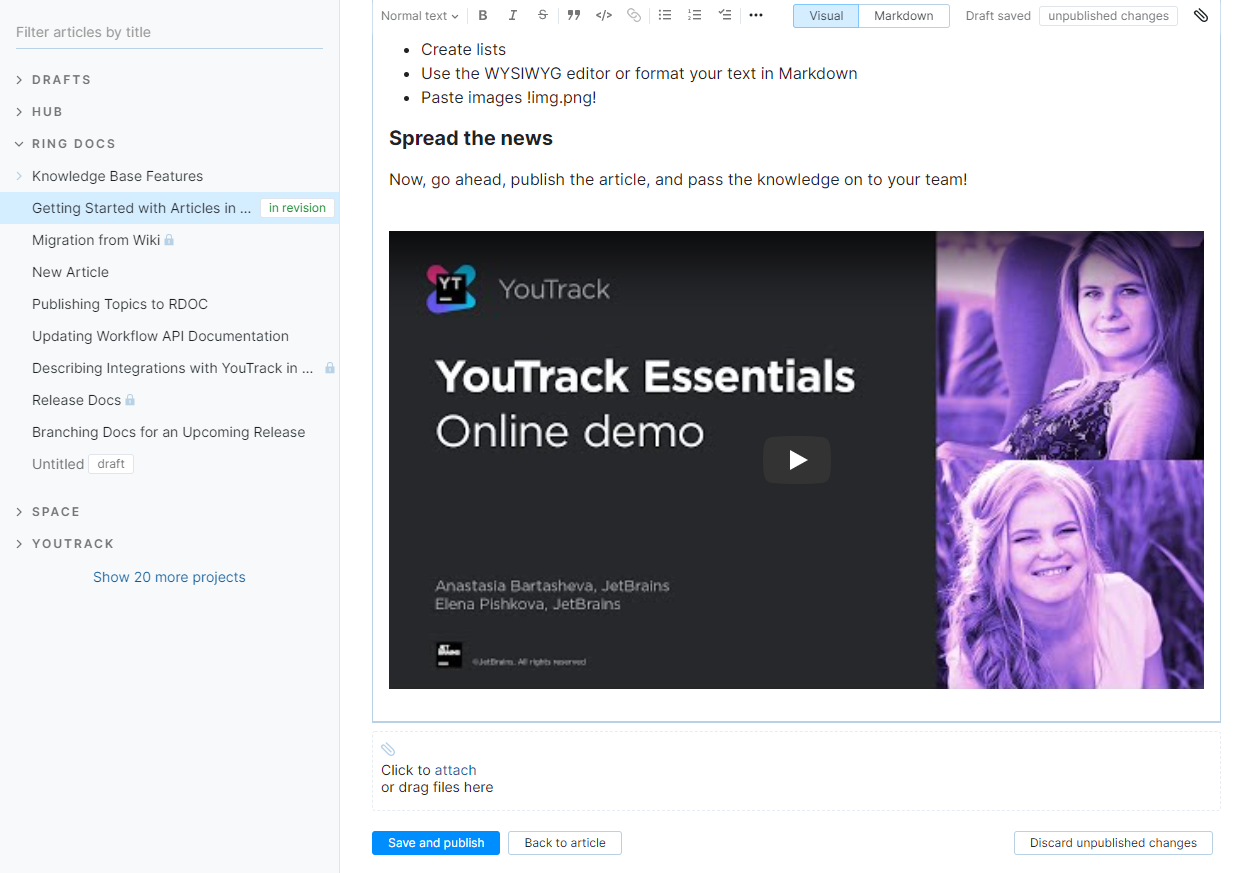Viewport: 1252px width, 873px height.
Task: Click Save and publish
Action: [435, 843]
